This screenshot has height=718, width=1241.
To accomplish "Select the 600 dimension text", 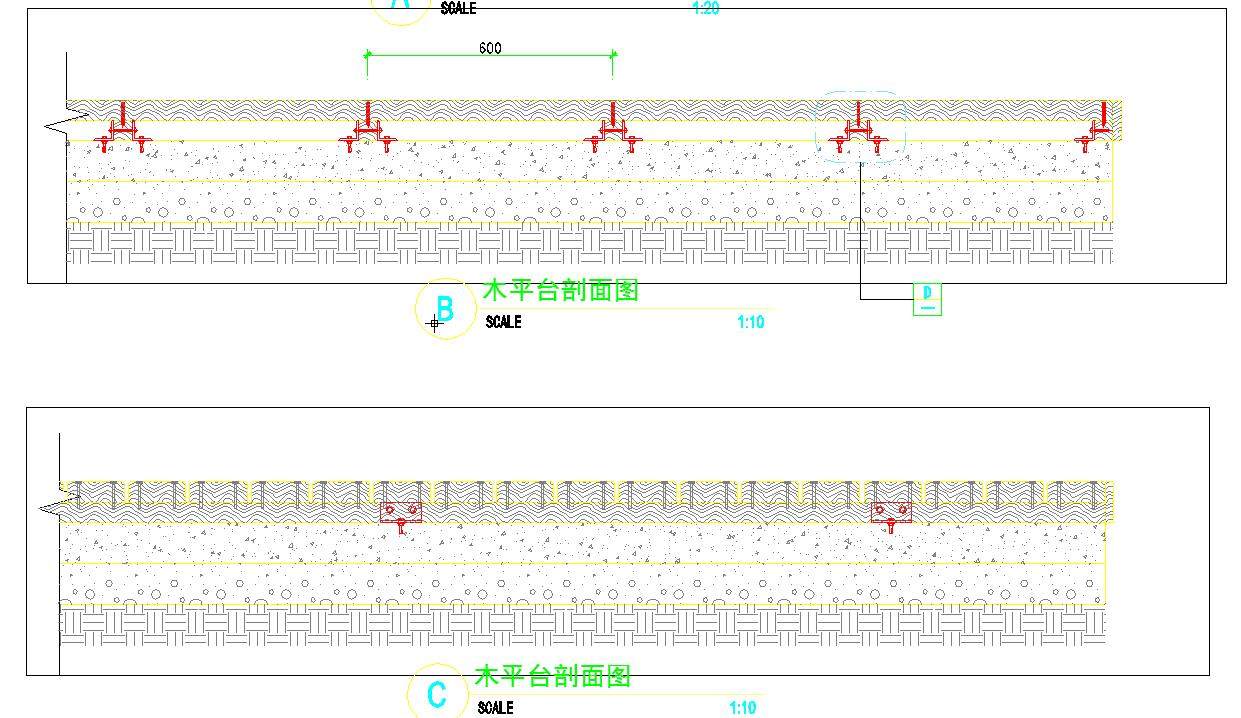I will pos(490,48).
